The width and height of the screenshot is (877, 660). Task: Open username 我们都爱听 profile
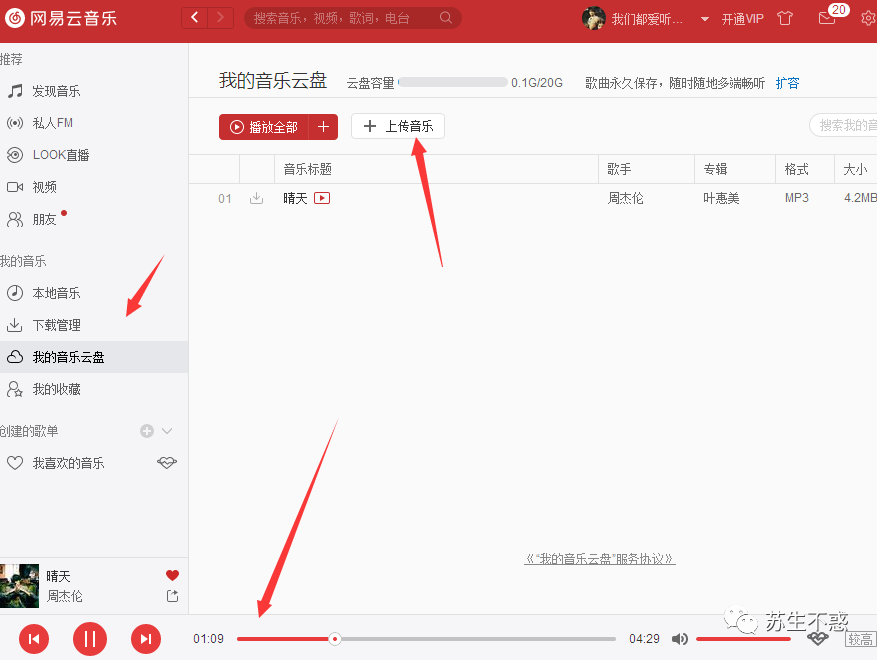point(647,19)
